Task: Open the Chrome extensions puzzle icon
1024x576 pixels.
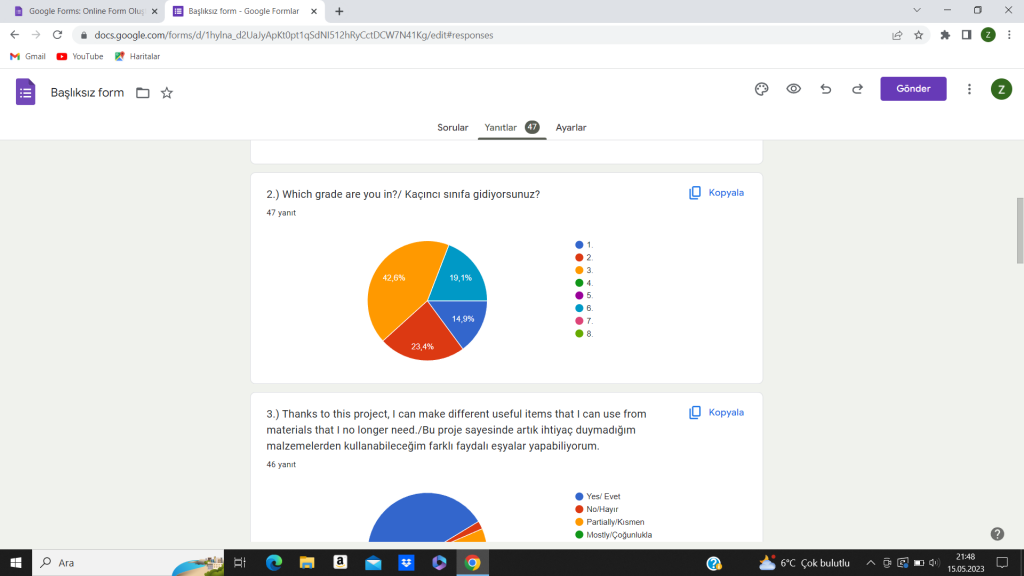Action: pos(944,33)
